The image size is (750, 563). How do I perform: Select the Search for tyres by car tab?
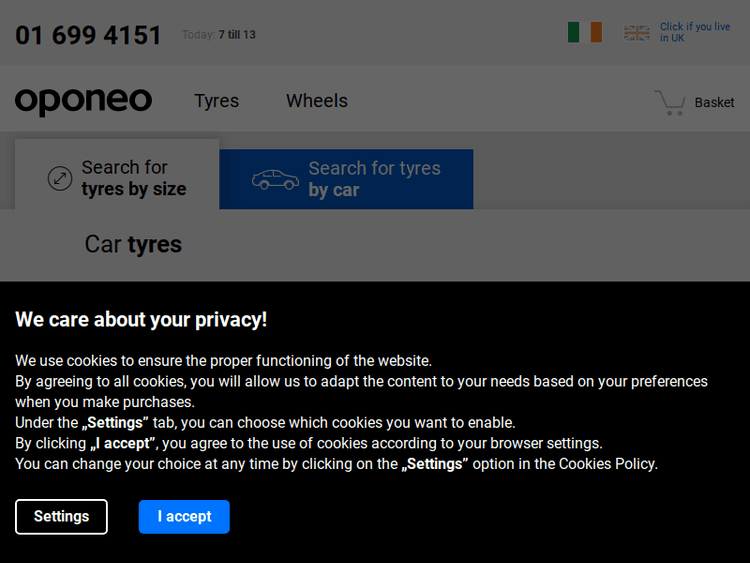[346, 179]
